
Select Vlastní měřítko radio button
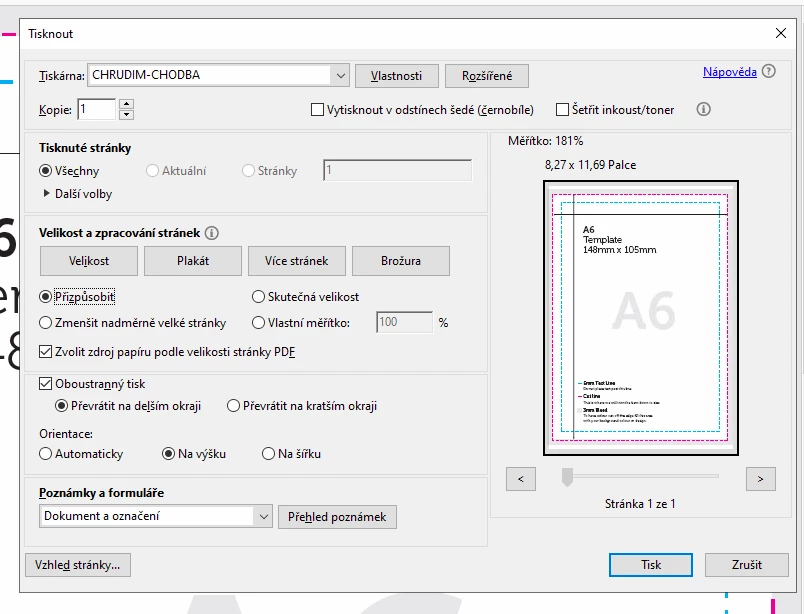pyautogui.click(x=258, y=323)
